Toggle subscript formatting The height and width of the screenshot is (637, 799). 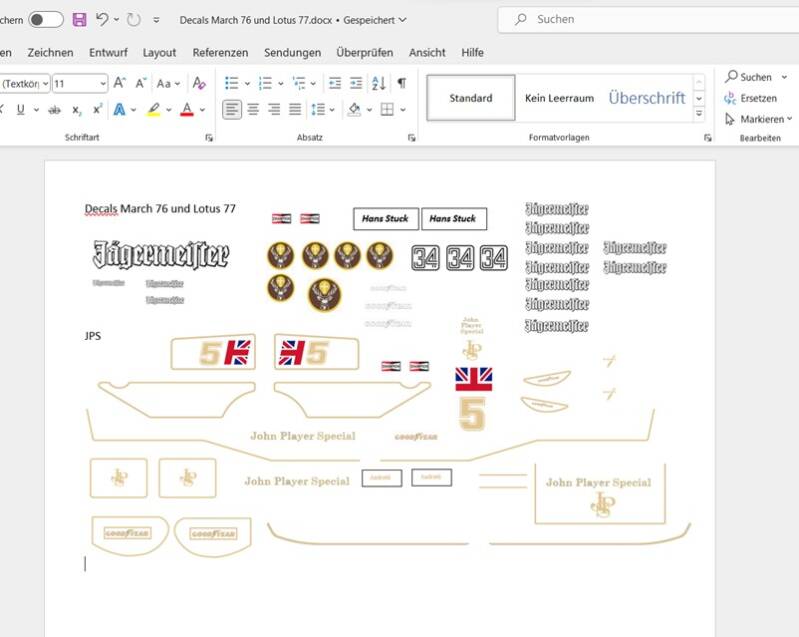pyautogui.click(x=76, y=110)
